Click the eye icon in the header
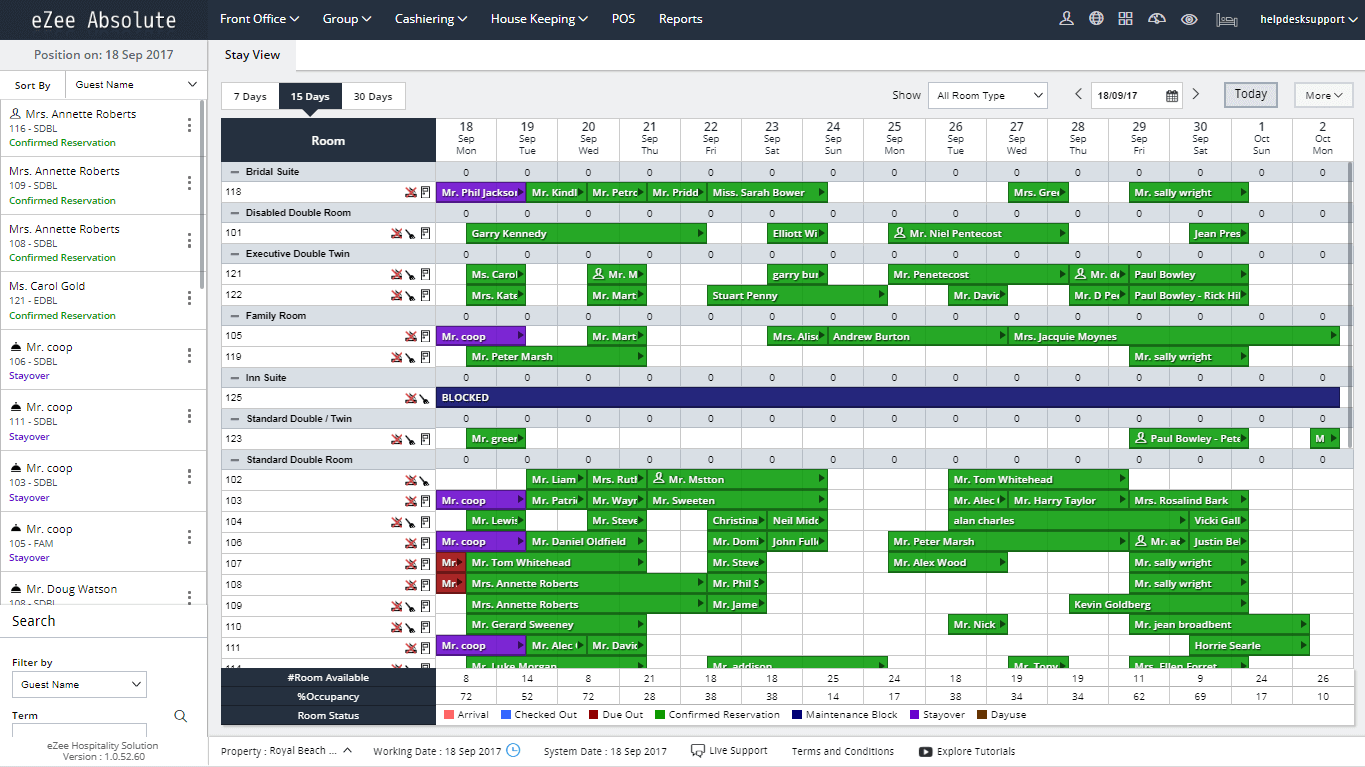The image size is (1365, 767). [x=1189, y=18]
